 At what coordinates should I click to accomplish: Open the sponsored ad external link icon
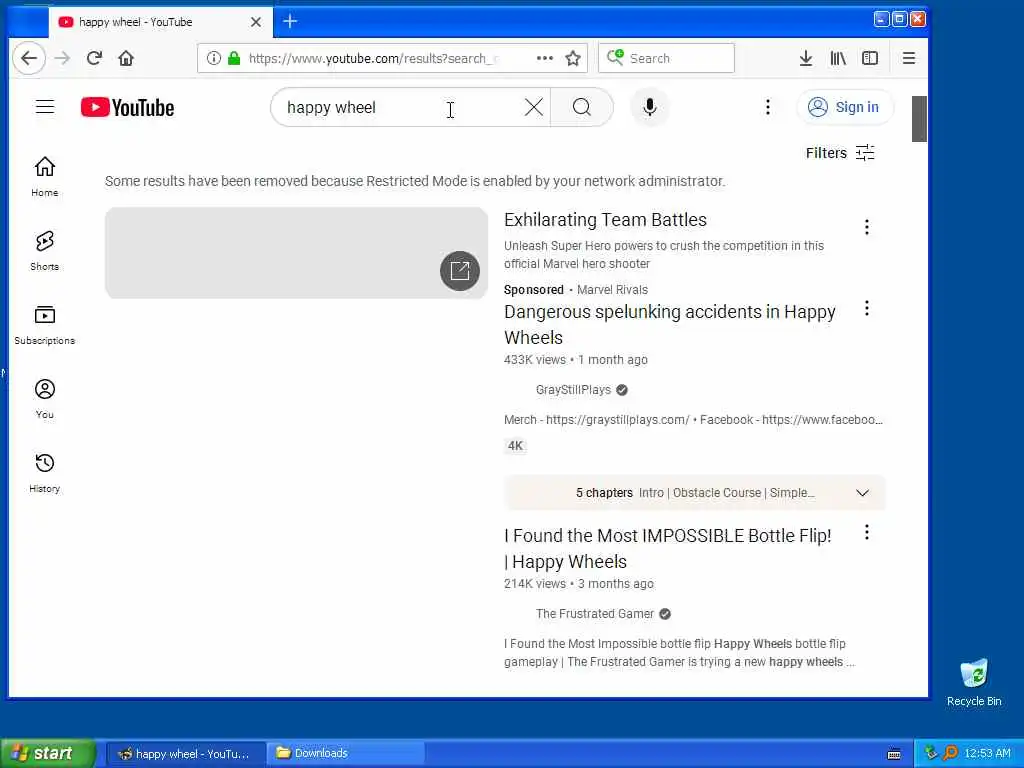(x=460, y=270)
